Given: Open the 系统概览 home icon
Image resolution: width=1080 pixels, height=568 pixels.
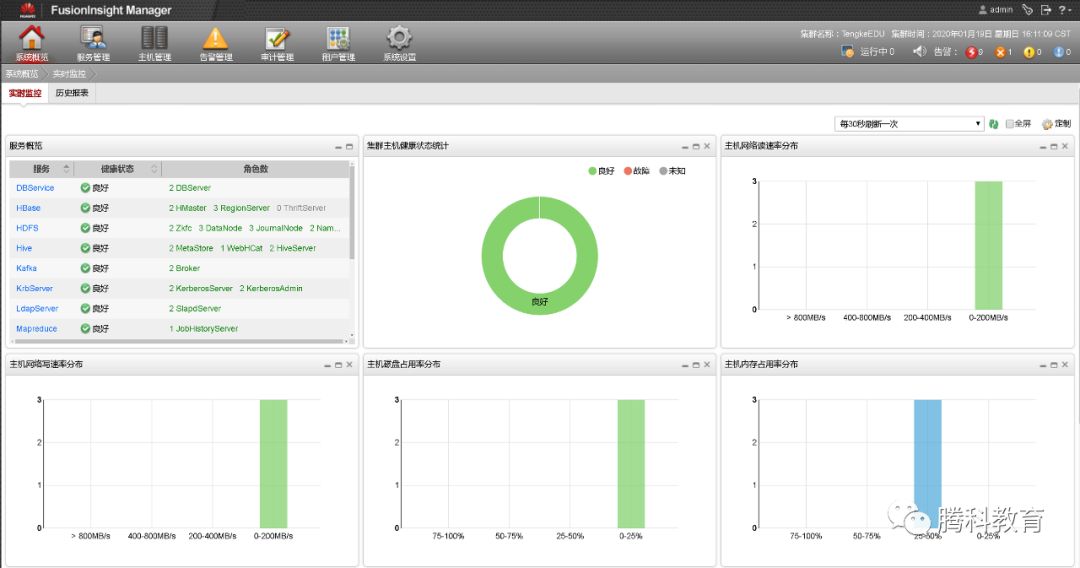Looking at the screenshot, I should pyautogui.click(x=31, y=38).
